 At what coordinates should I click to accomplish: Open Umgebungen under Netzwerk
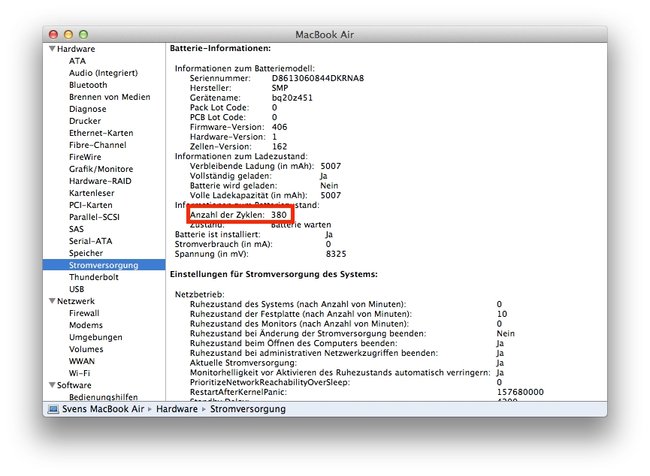coord(96,337)
